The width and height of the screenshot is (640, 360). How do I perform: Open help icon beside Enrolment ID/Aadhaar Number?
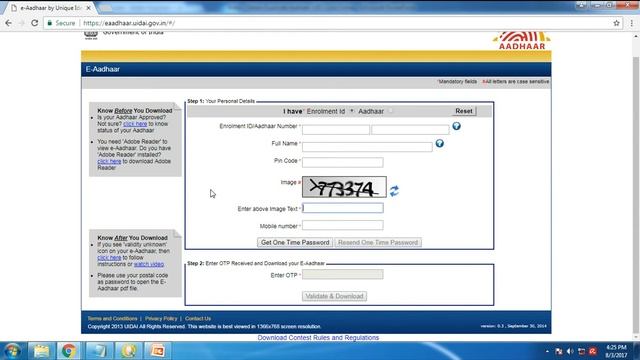tap(456, 126)
